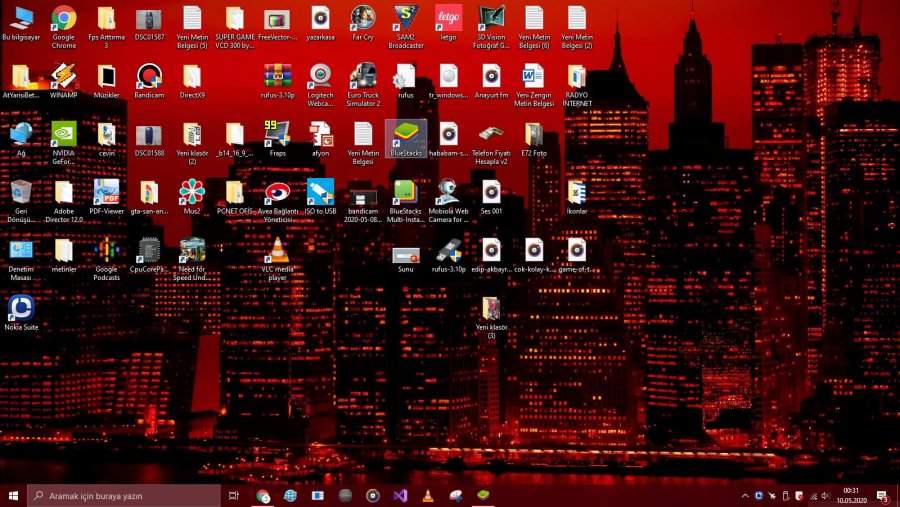The height and width of the screenshot is (507, 900).
Task: Select the DirectX9 folder
Action: [192, 81]
